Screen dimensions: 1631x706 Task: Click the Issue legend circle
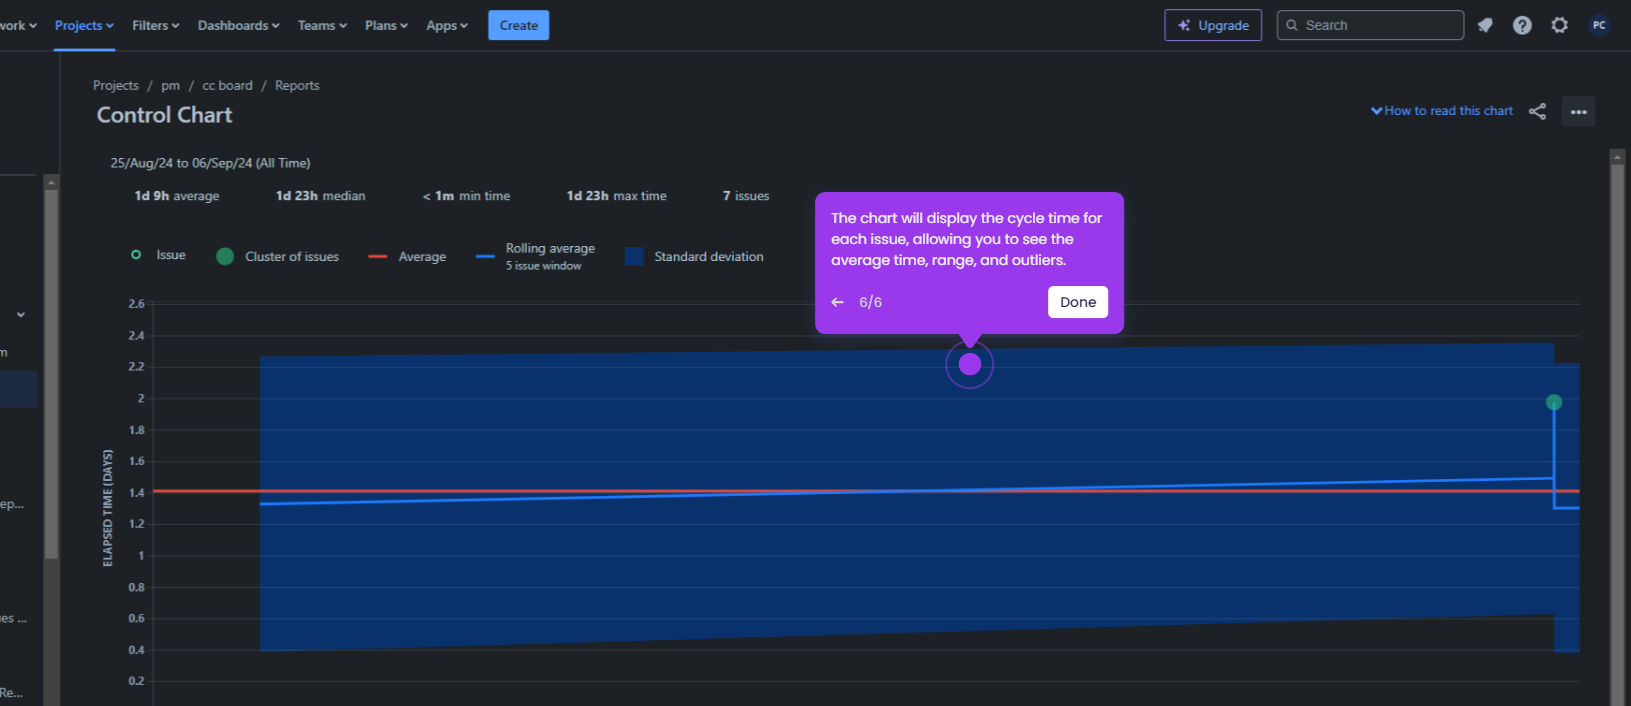click(x=136, y=255)
